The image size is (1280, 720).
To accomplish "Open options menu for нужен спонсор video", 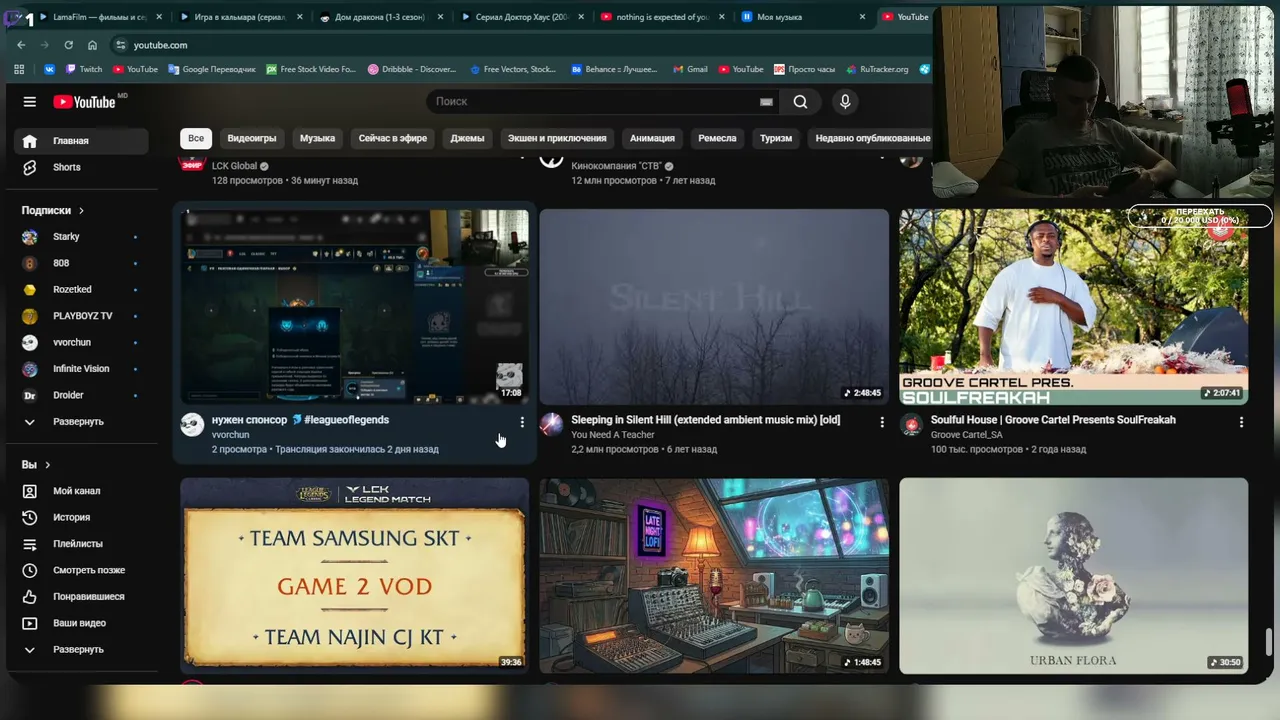I will pos(522,423).
